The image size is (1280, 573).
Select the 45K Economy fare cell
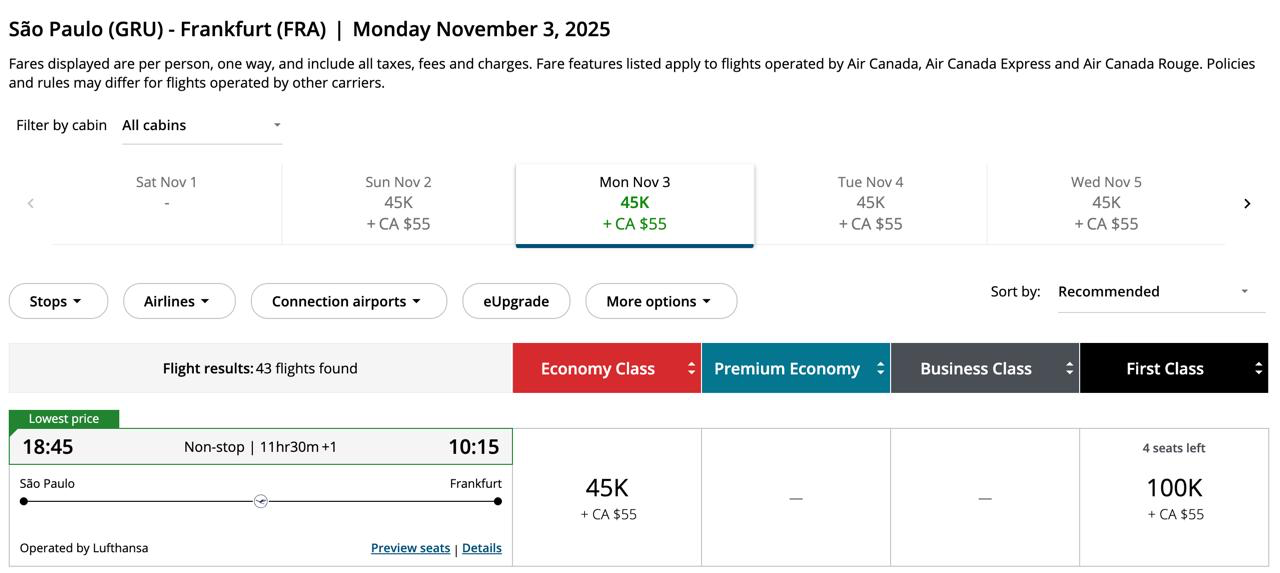point(607,498)
